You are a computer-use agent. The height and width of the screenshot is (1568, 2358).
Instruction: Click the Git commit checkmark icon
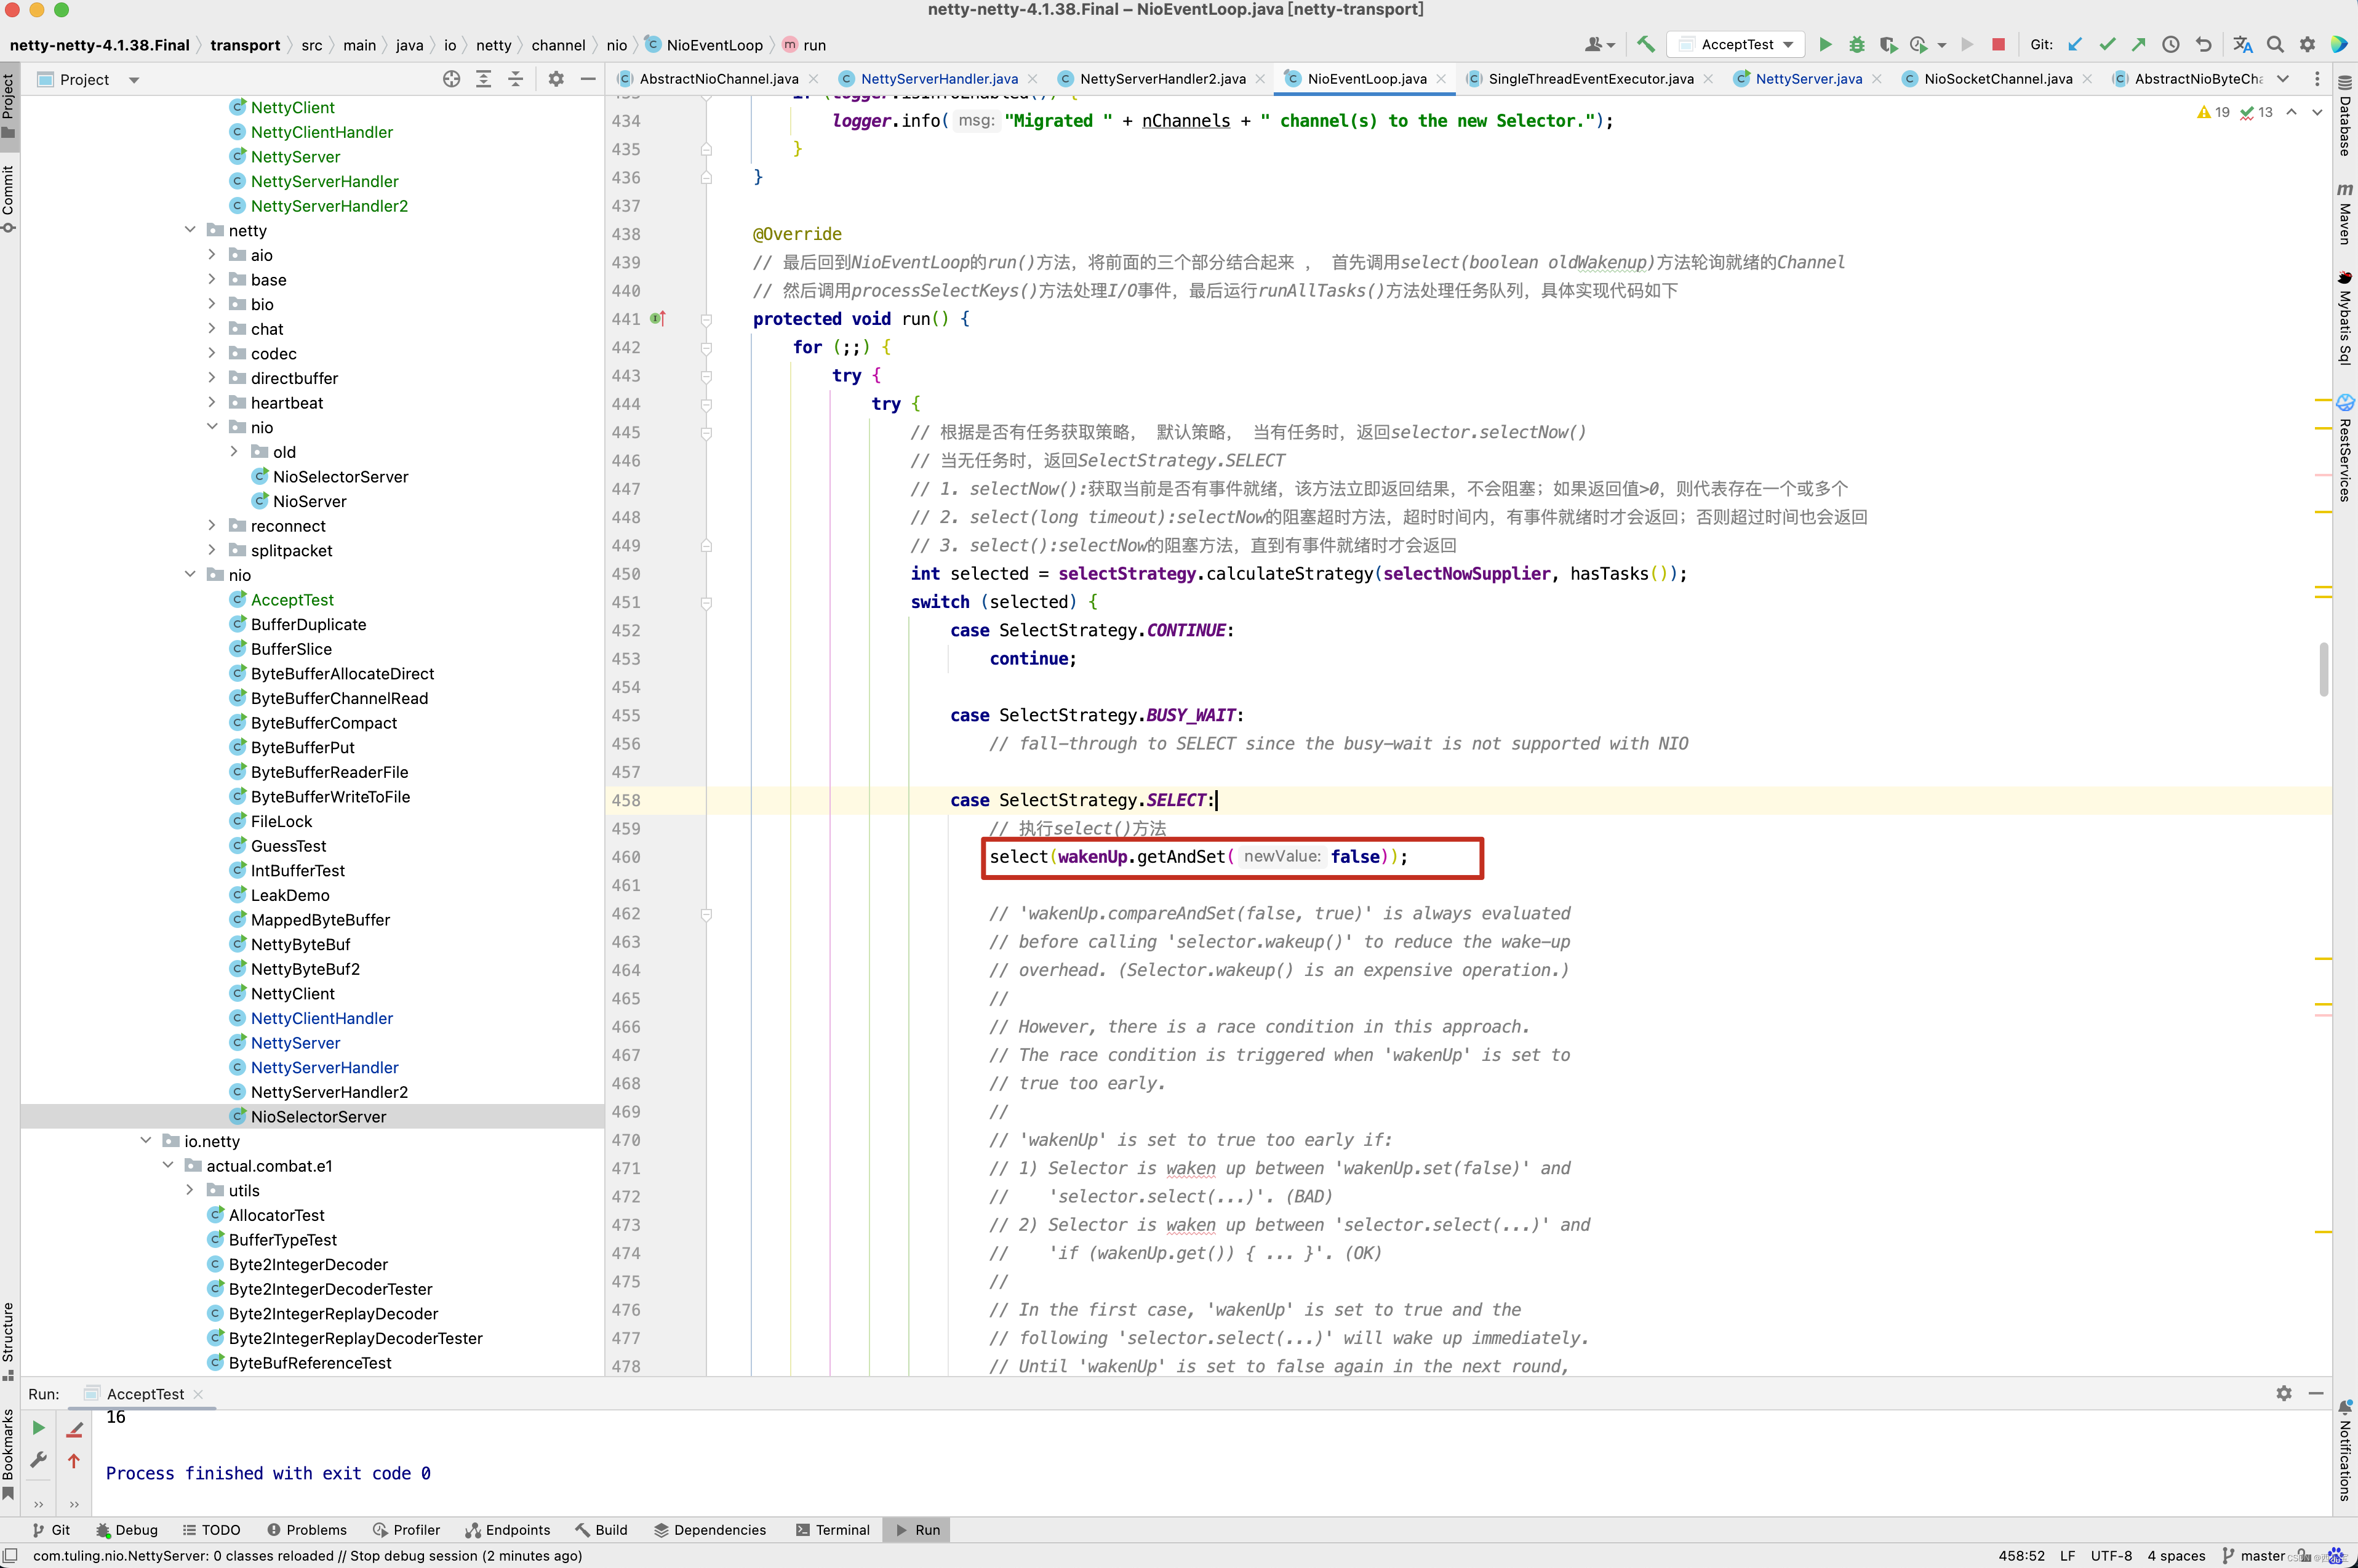pos(2107,44)
